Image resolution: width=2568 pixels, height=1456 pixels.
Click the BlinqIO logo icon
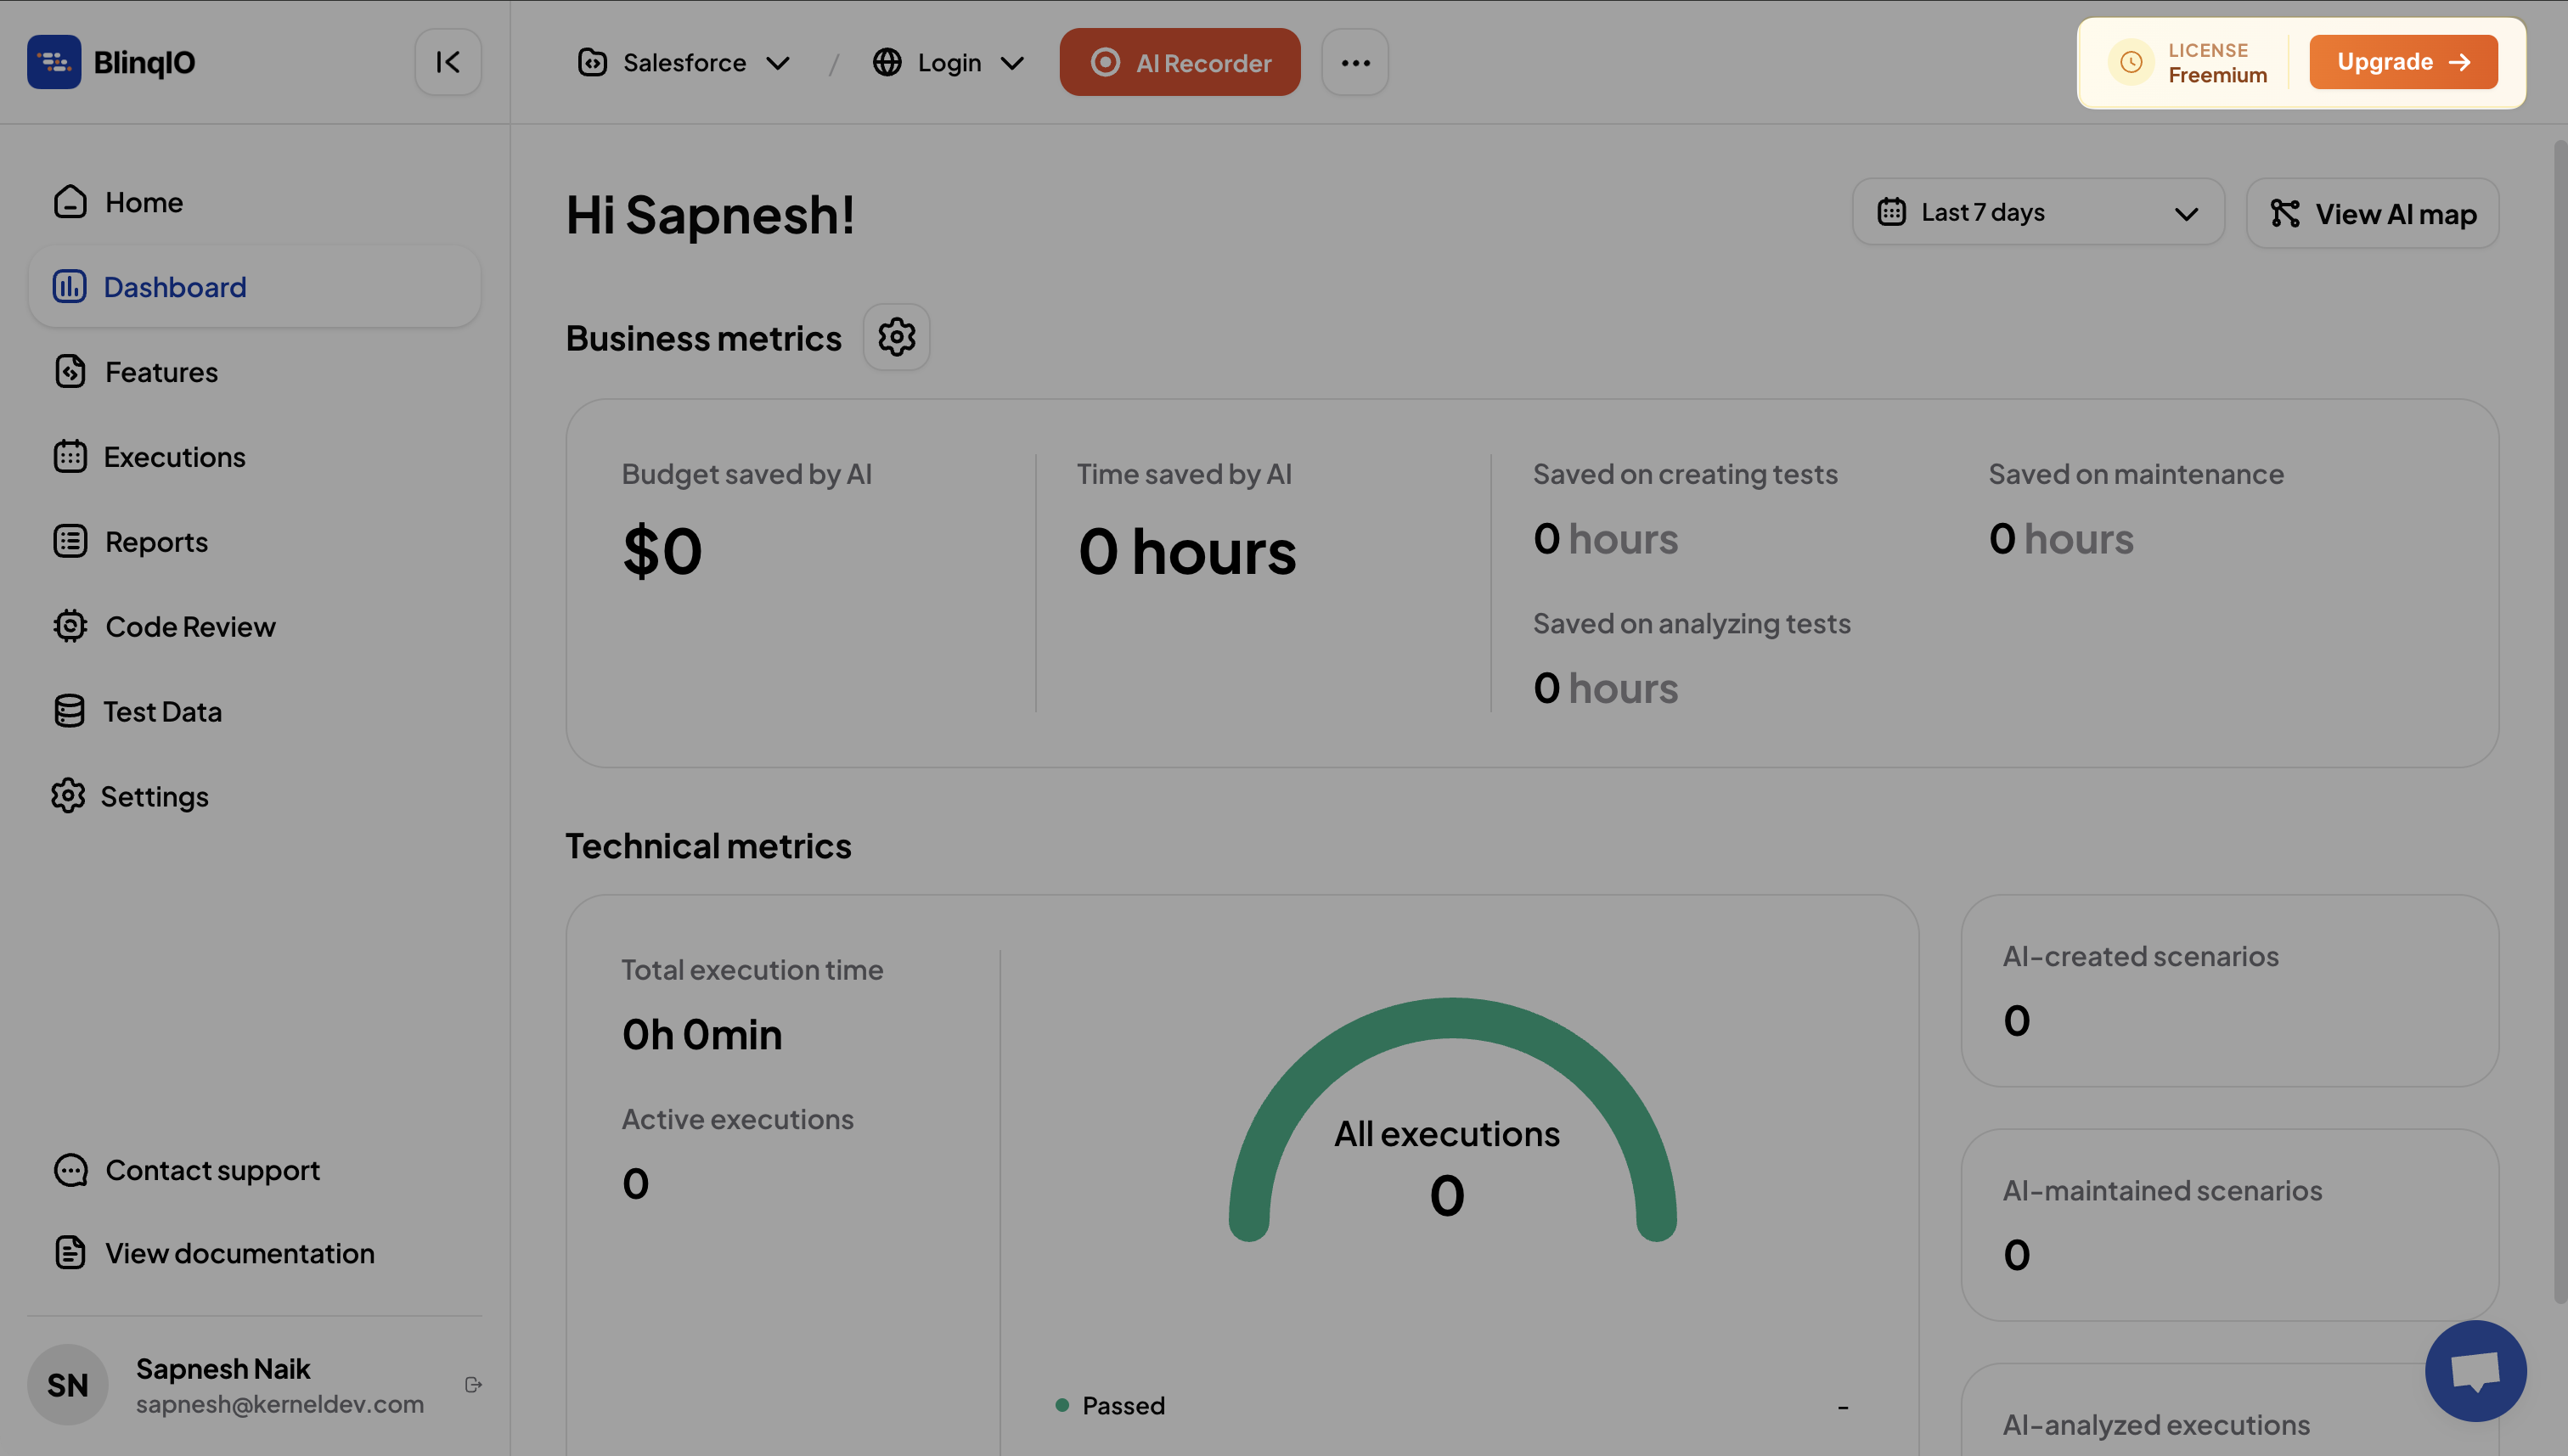coord(54,62)
